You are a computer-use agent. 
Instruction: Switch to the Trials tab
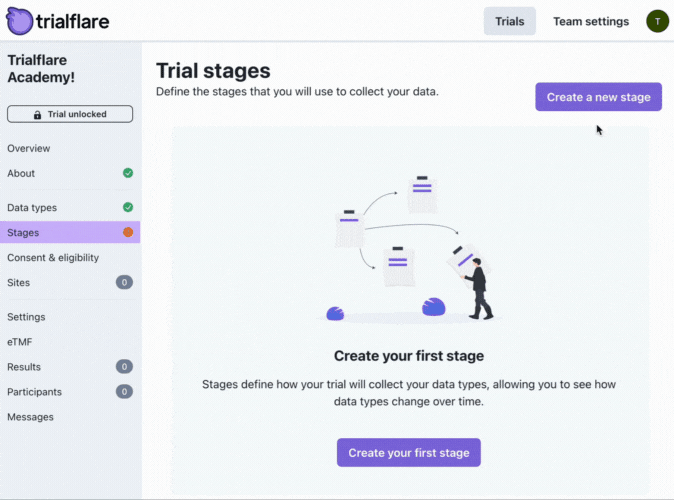coord(509,21)
